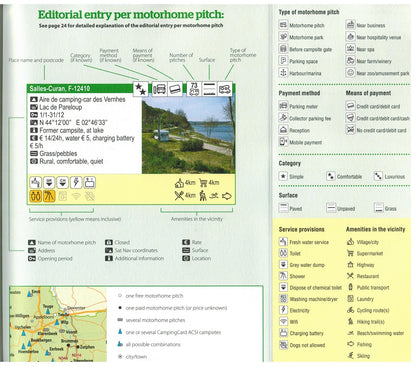The width and height of the screenshot is (416, 367).
Task: Select the Washing machine/dryer icon
Action: (x=283, y=299)
